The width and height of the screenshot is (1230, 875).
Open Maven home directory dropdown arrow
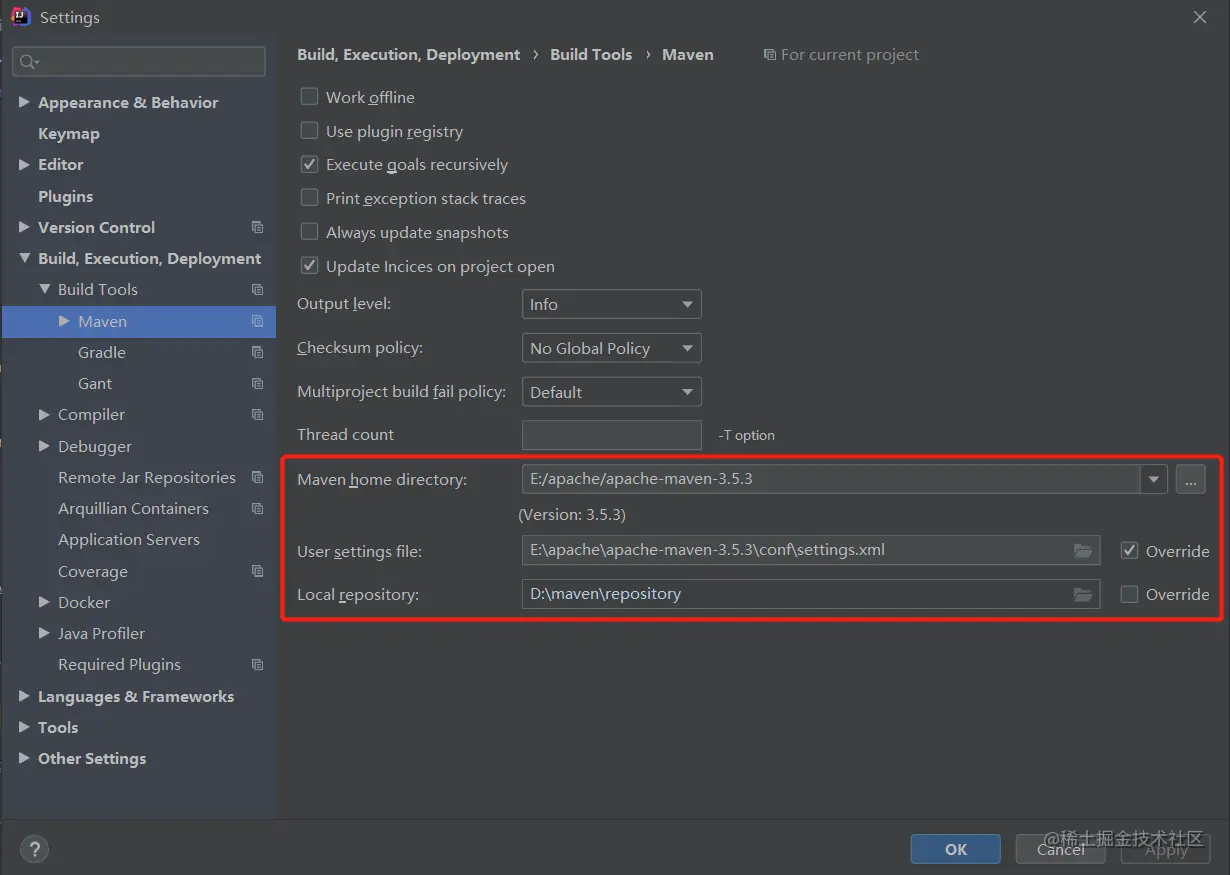click(1154, 479)
